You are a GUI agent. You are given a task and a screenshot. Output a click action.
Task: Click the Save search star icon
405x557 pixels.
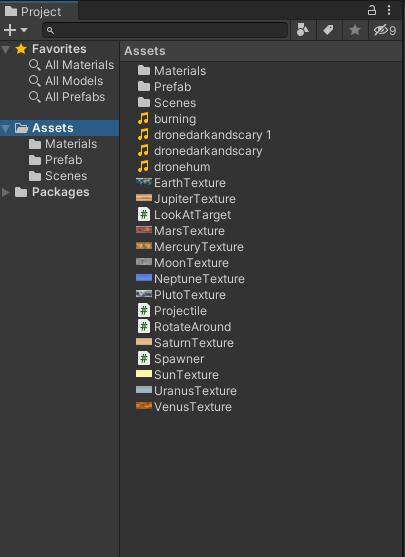(355, 30)
